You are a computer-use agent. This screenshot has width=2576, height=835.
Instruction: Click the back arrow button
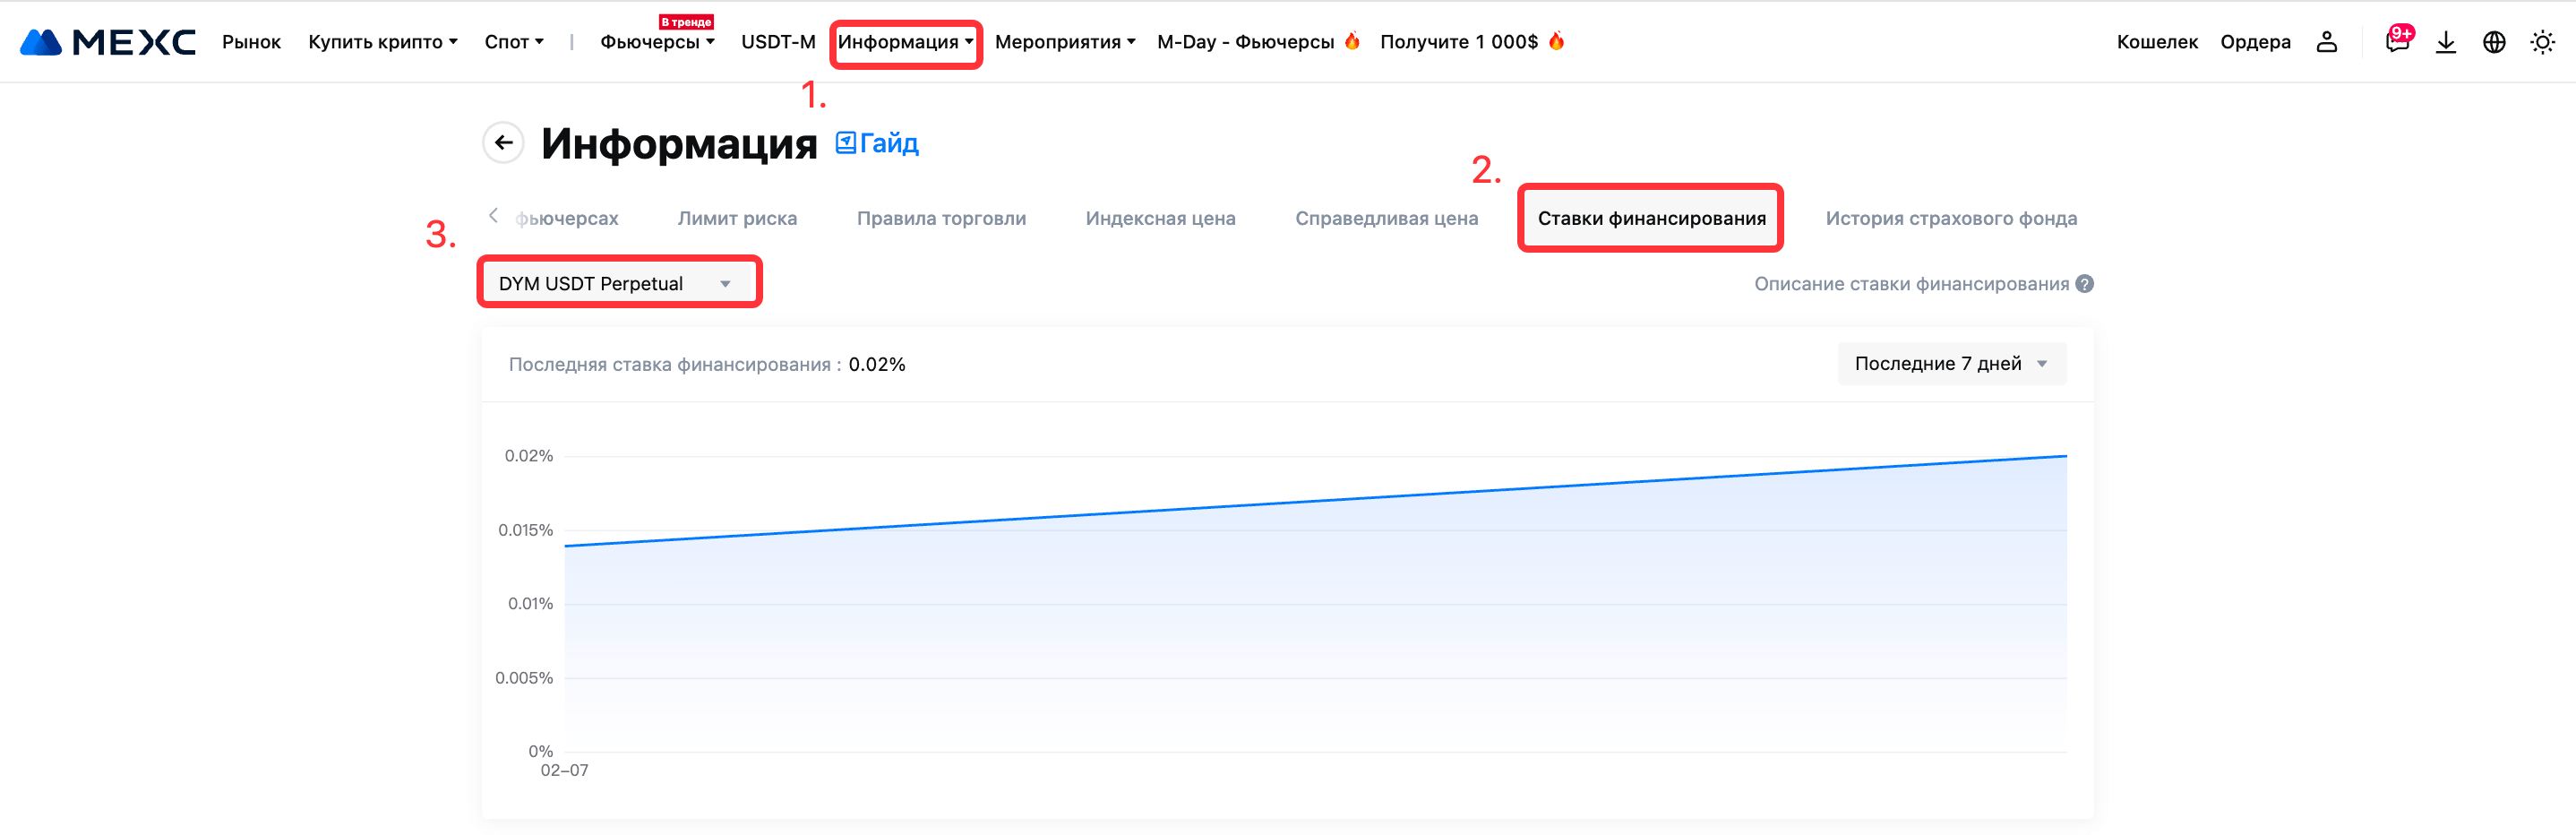pyautogui.click(x=504, y=143)
